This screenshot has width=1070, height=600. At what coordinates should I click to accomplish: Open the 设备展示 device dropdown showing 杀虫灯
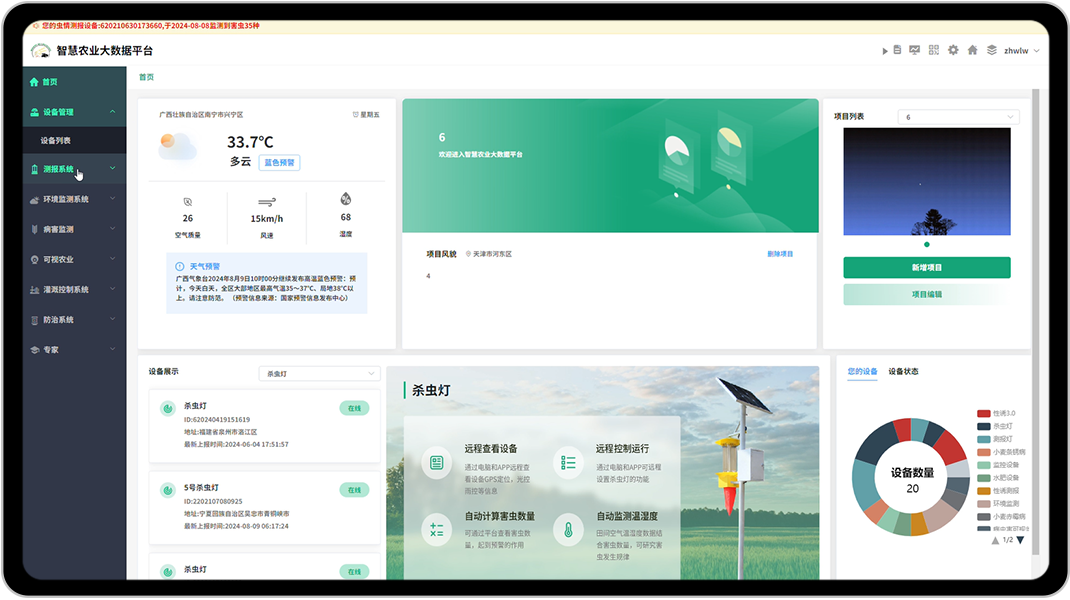[319, 372]
